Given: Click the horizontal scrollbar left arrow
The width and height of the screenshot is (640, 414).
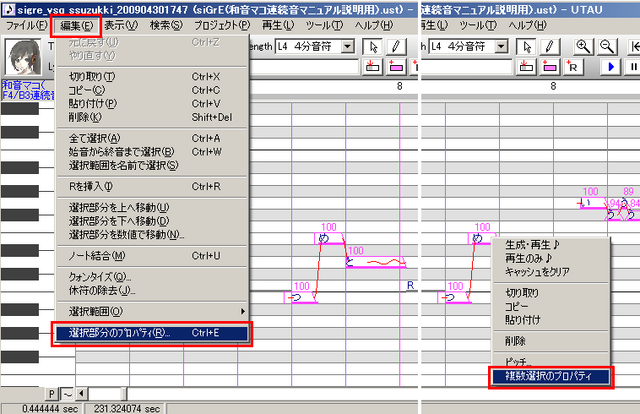Looking at the screenshot, I should tap(82, 394).
